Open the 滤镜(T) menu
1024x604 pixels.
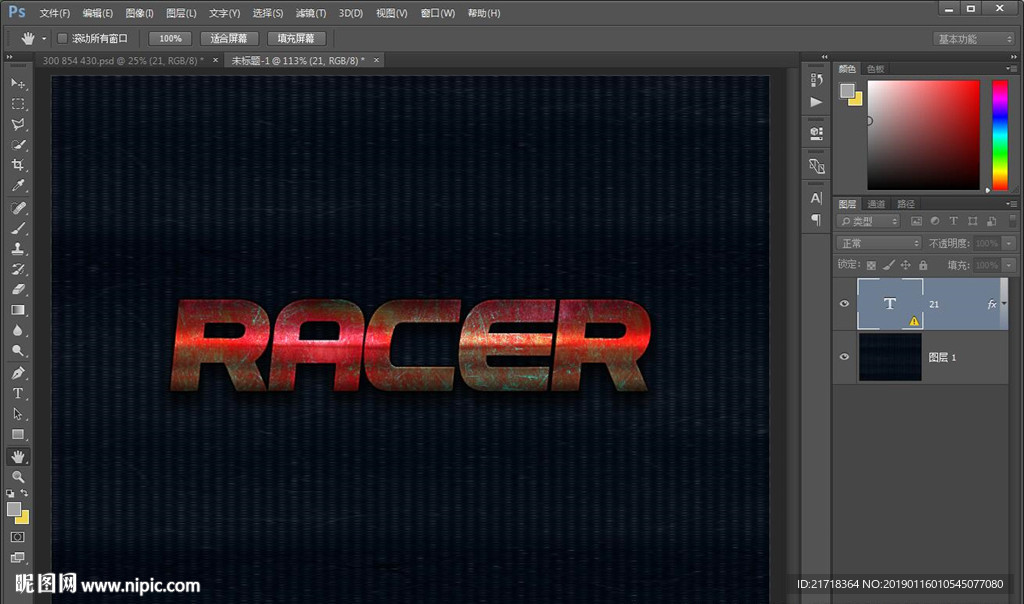pyautogui.click(x=310, y=14)
